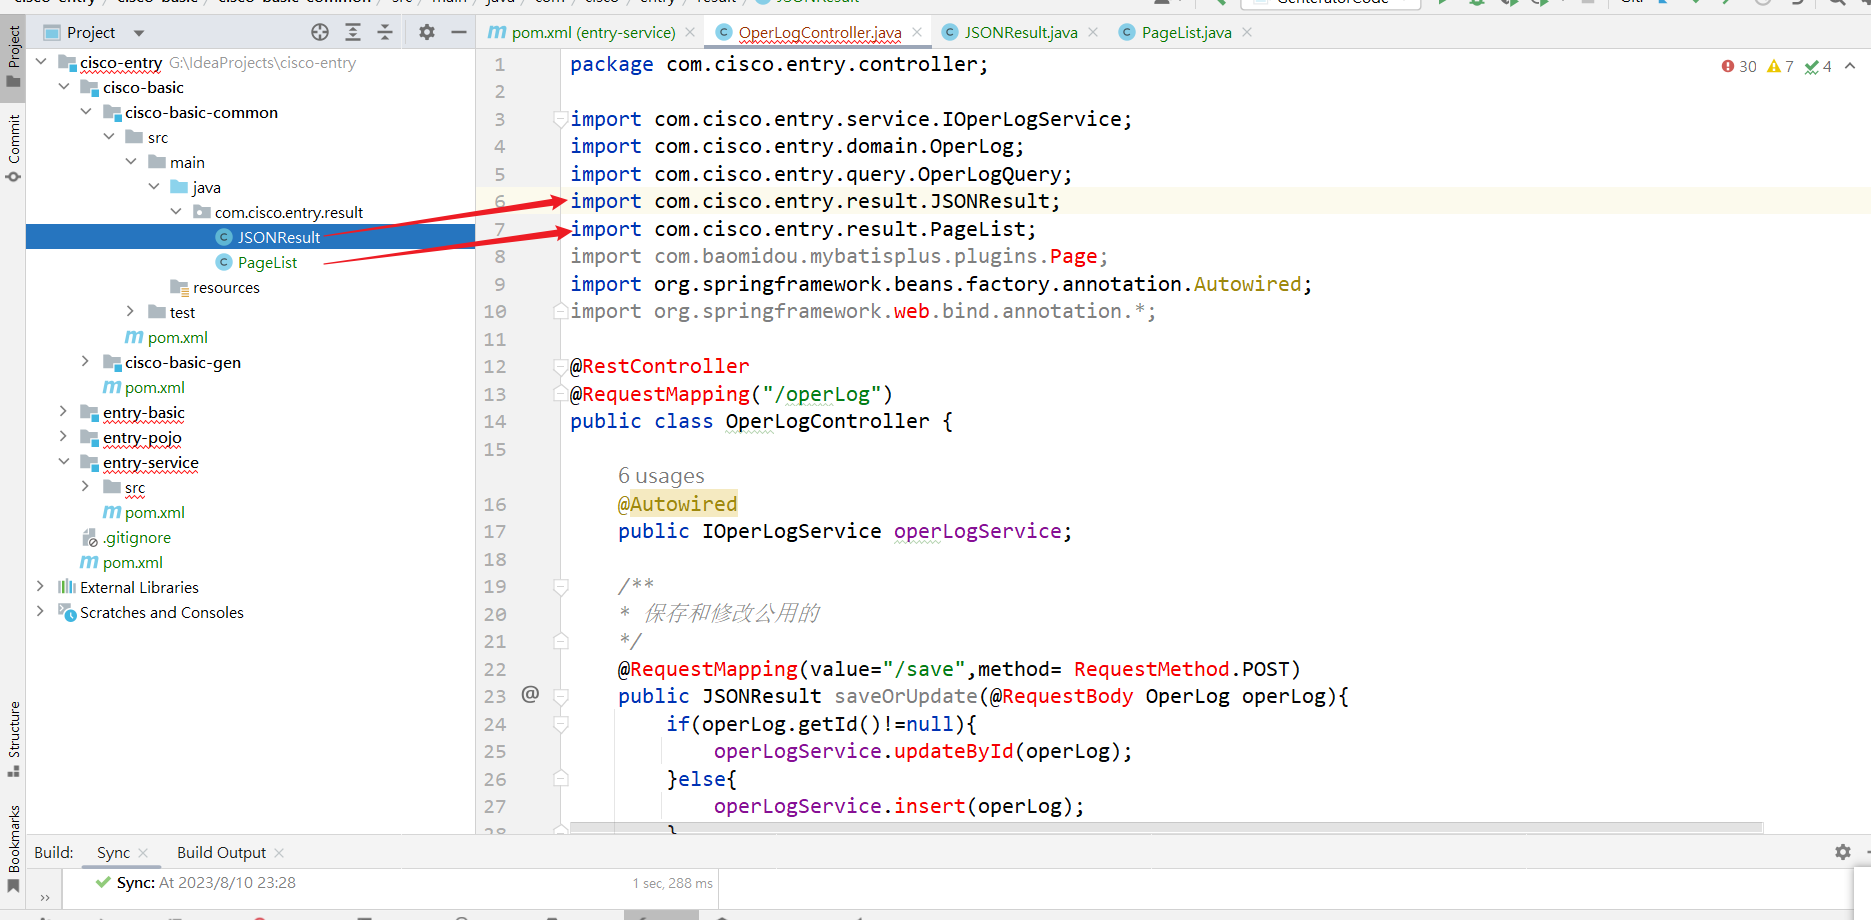
Task: Fold the import block at line 3
Action: 561,119
